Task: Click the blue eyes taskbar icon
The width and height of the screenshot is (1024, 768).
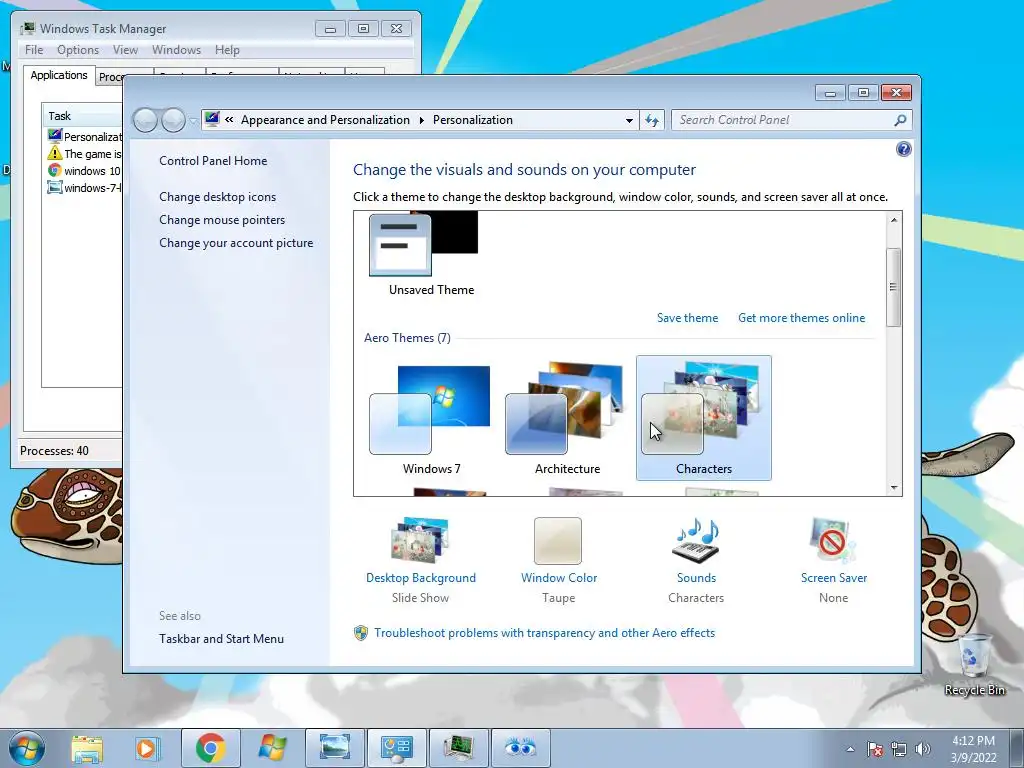Action: [x=520, y=748]
